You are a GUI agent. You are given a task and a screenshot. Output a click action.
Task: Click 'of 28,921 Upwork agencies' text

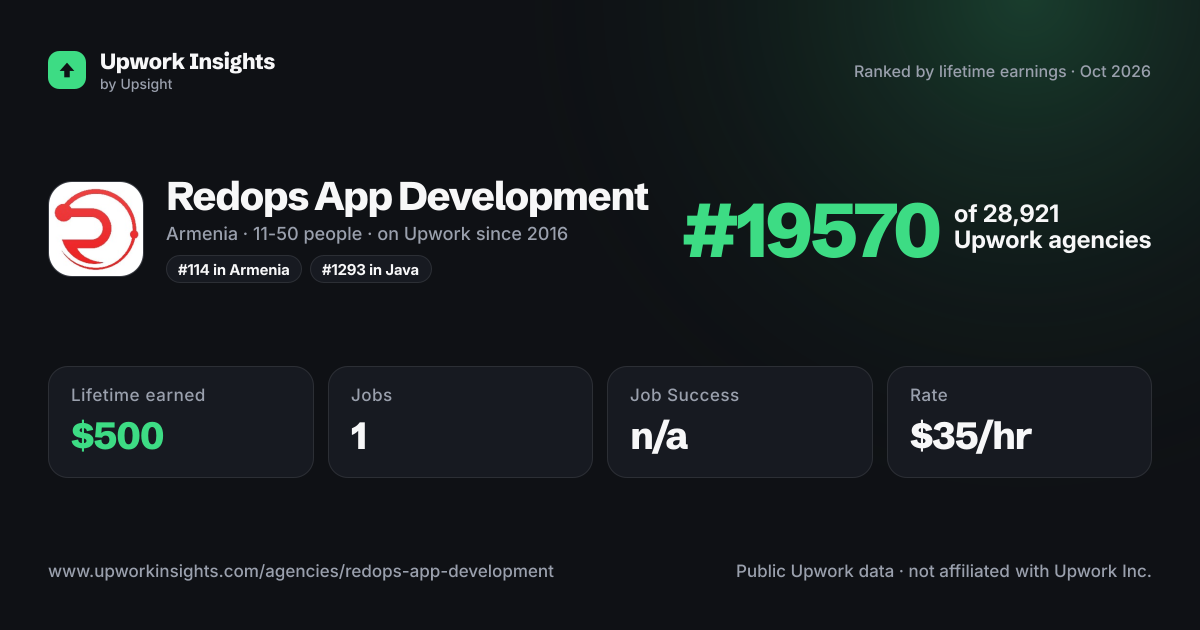tap(1052, 227)
